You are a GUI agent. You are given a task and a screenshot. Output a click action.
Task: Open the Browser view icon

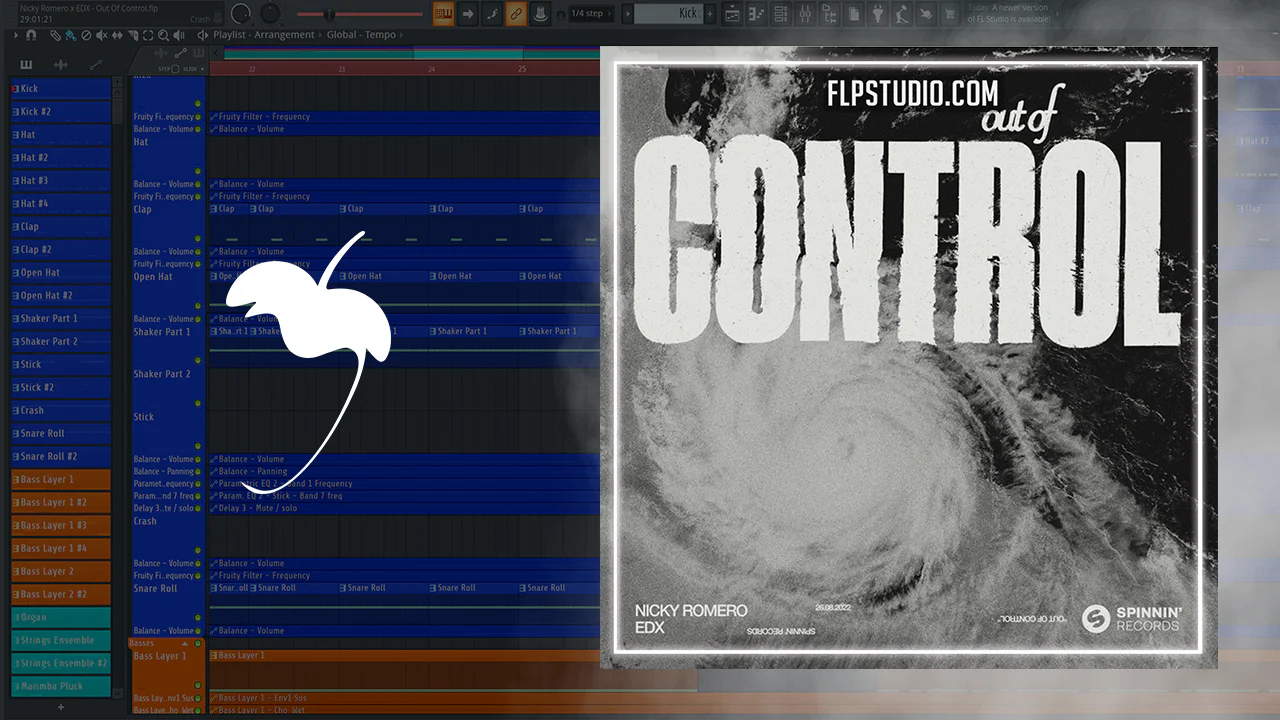829,14
